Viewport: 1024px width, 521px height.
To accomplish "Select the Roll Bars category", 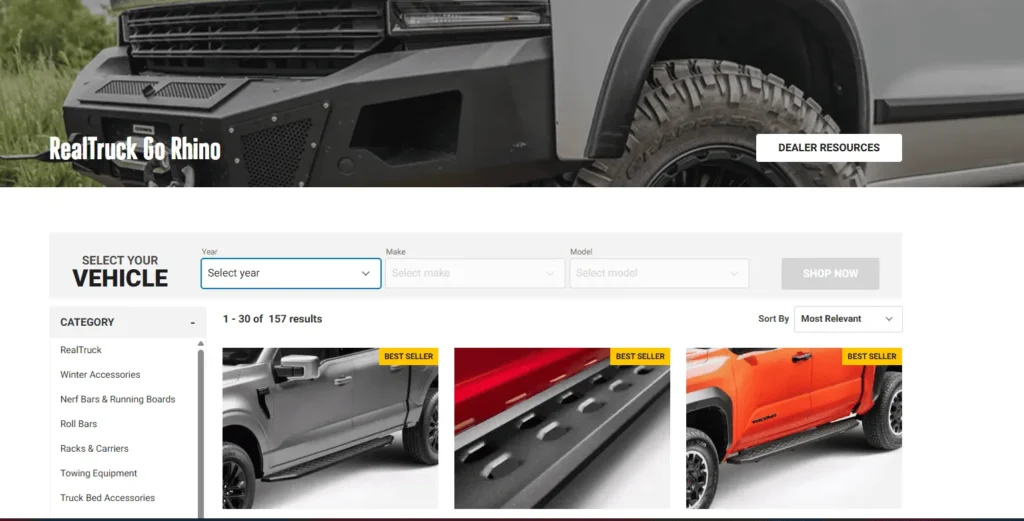I will [x=78, y=424].
